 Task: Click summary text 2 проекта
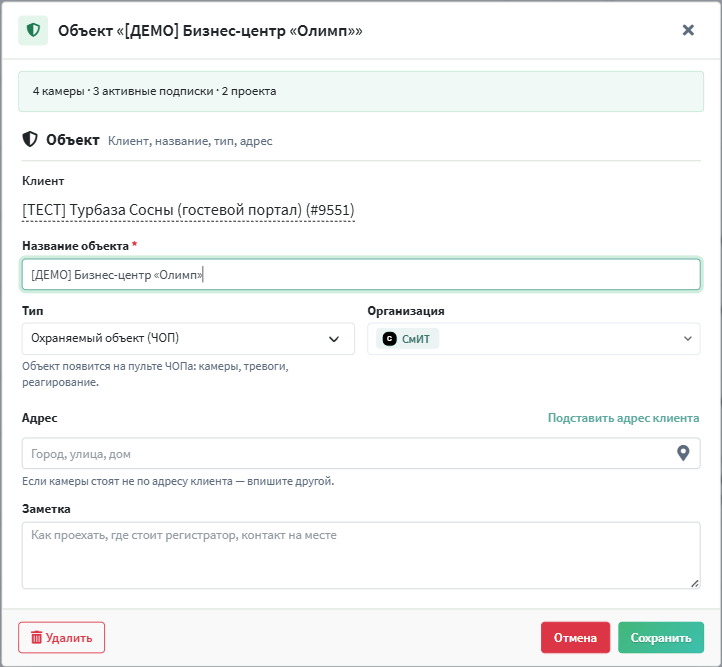(x=249, y=91)
